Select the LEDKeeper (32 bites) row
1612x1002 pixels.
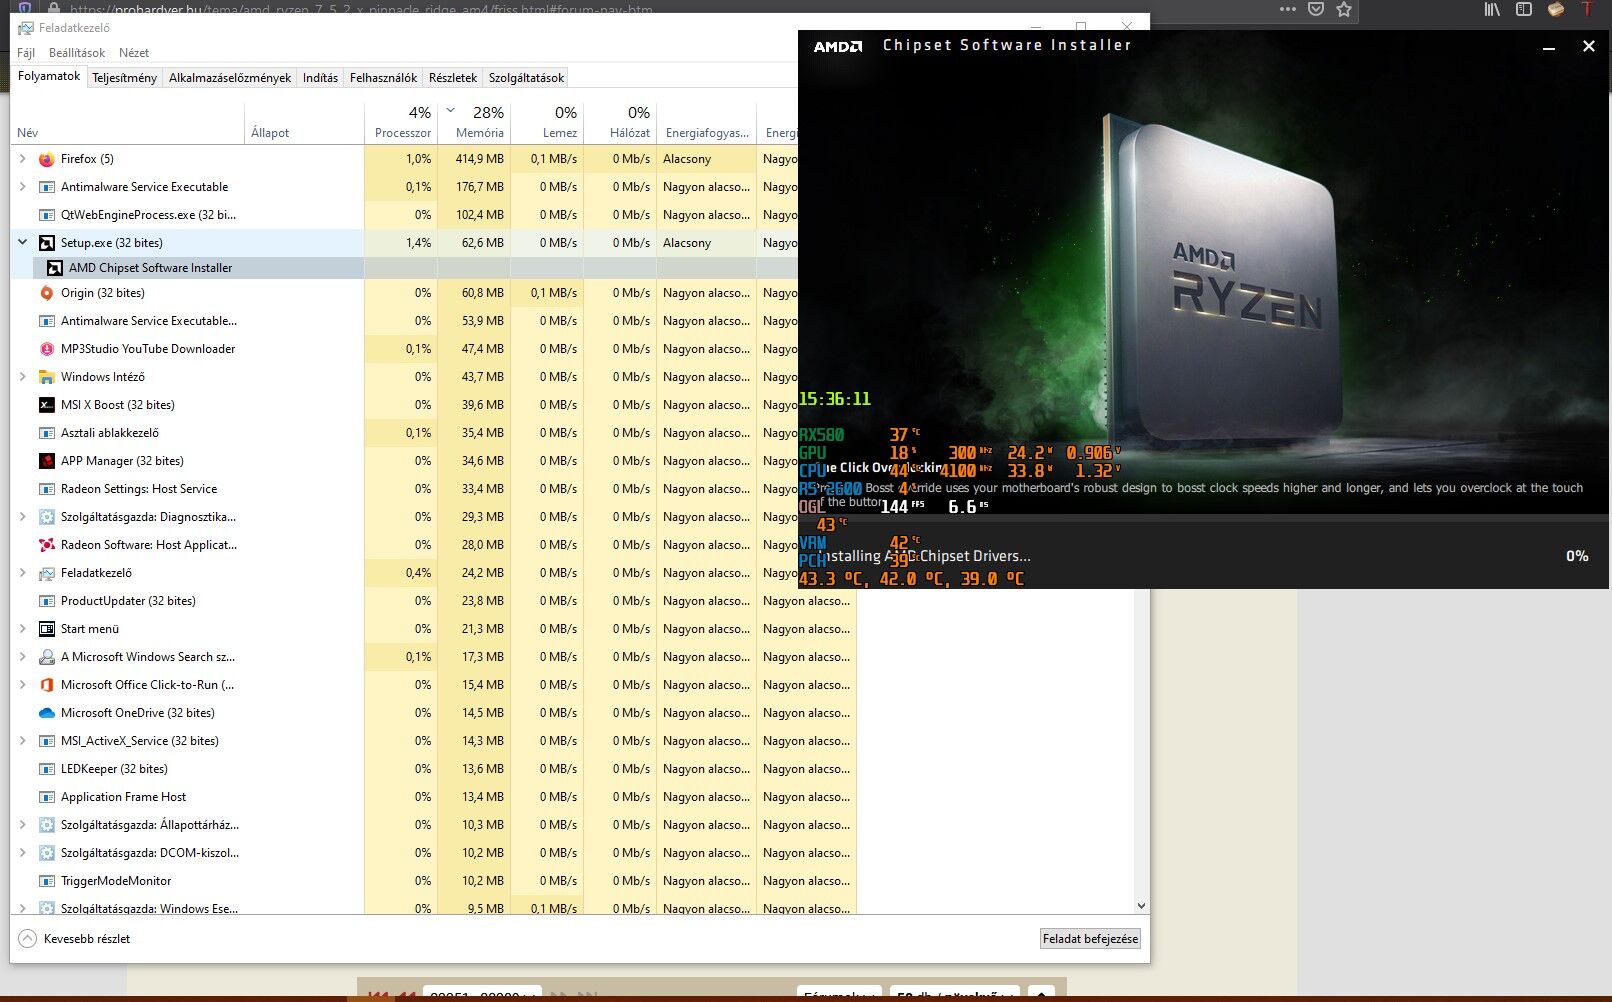click(x=433, y=769)
